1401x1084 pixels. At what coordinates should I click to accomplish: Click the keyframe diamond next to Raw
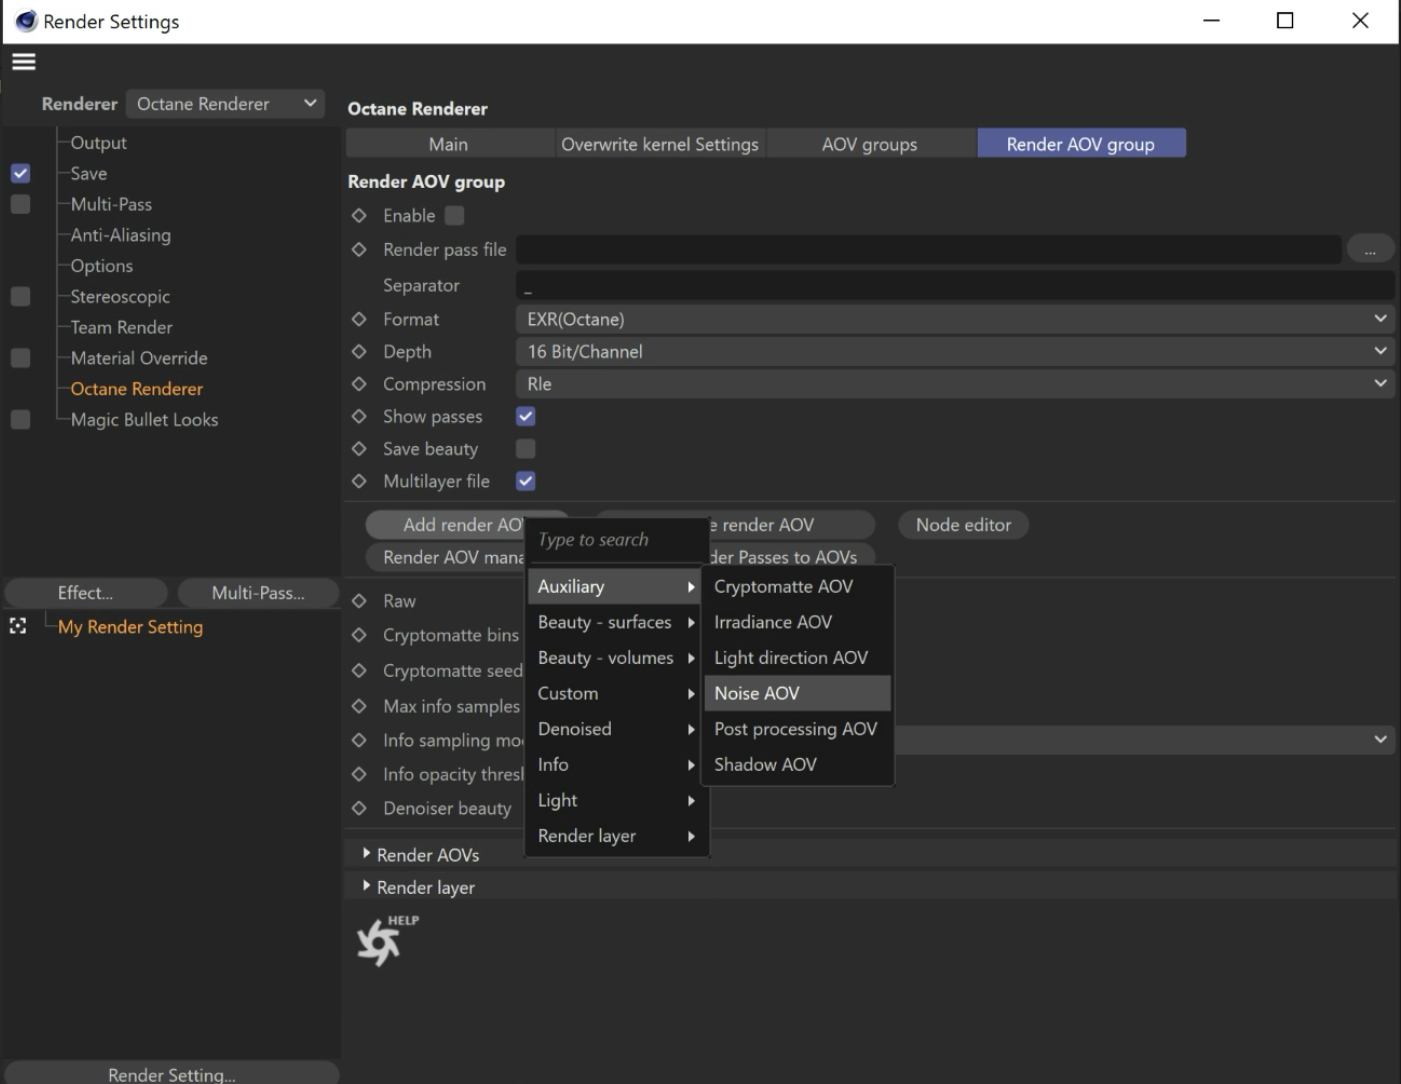(359, 601)
